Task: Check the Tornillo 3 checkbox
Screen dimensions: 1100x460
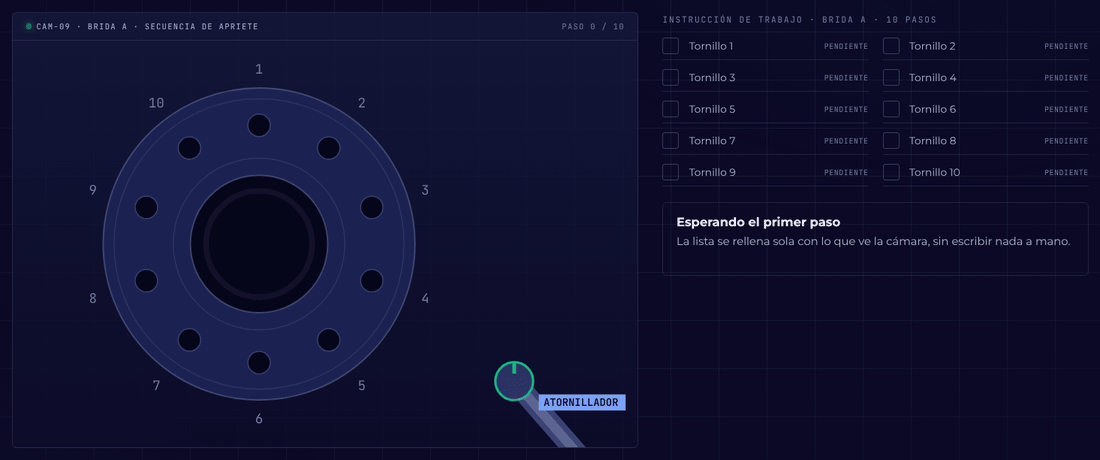Action: (671, 78)
